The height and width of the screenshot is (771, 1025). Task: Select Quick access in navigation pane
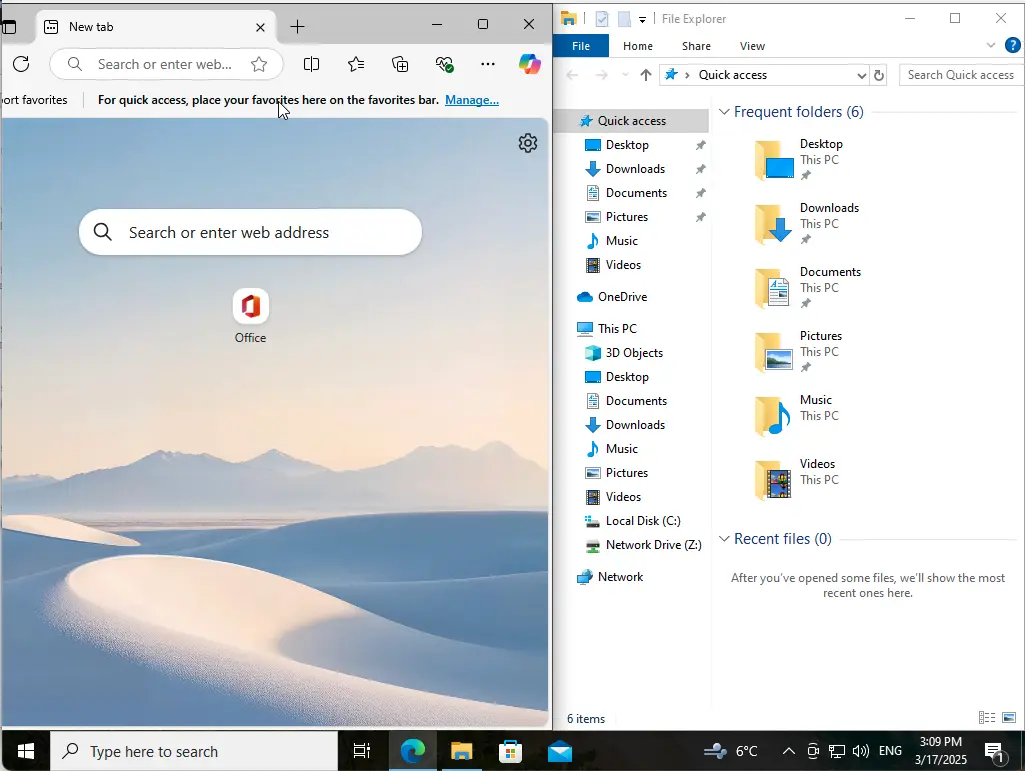(x=631, y=121)
